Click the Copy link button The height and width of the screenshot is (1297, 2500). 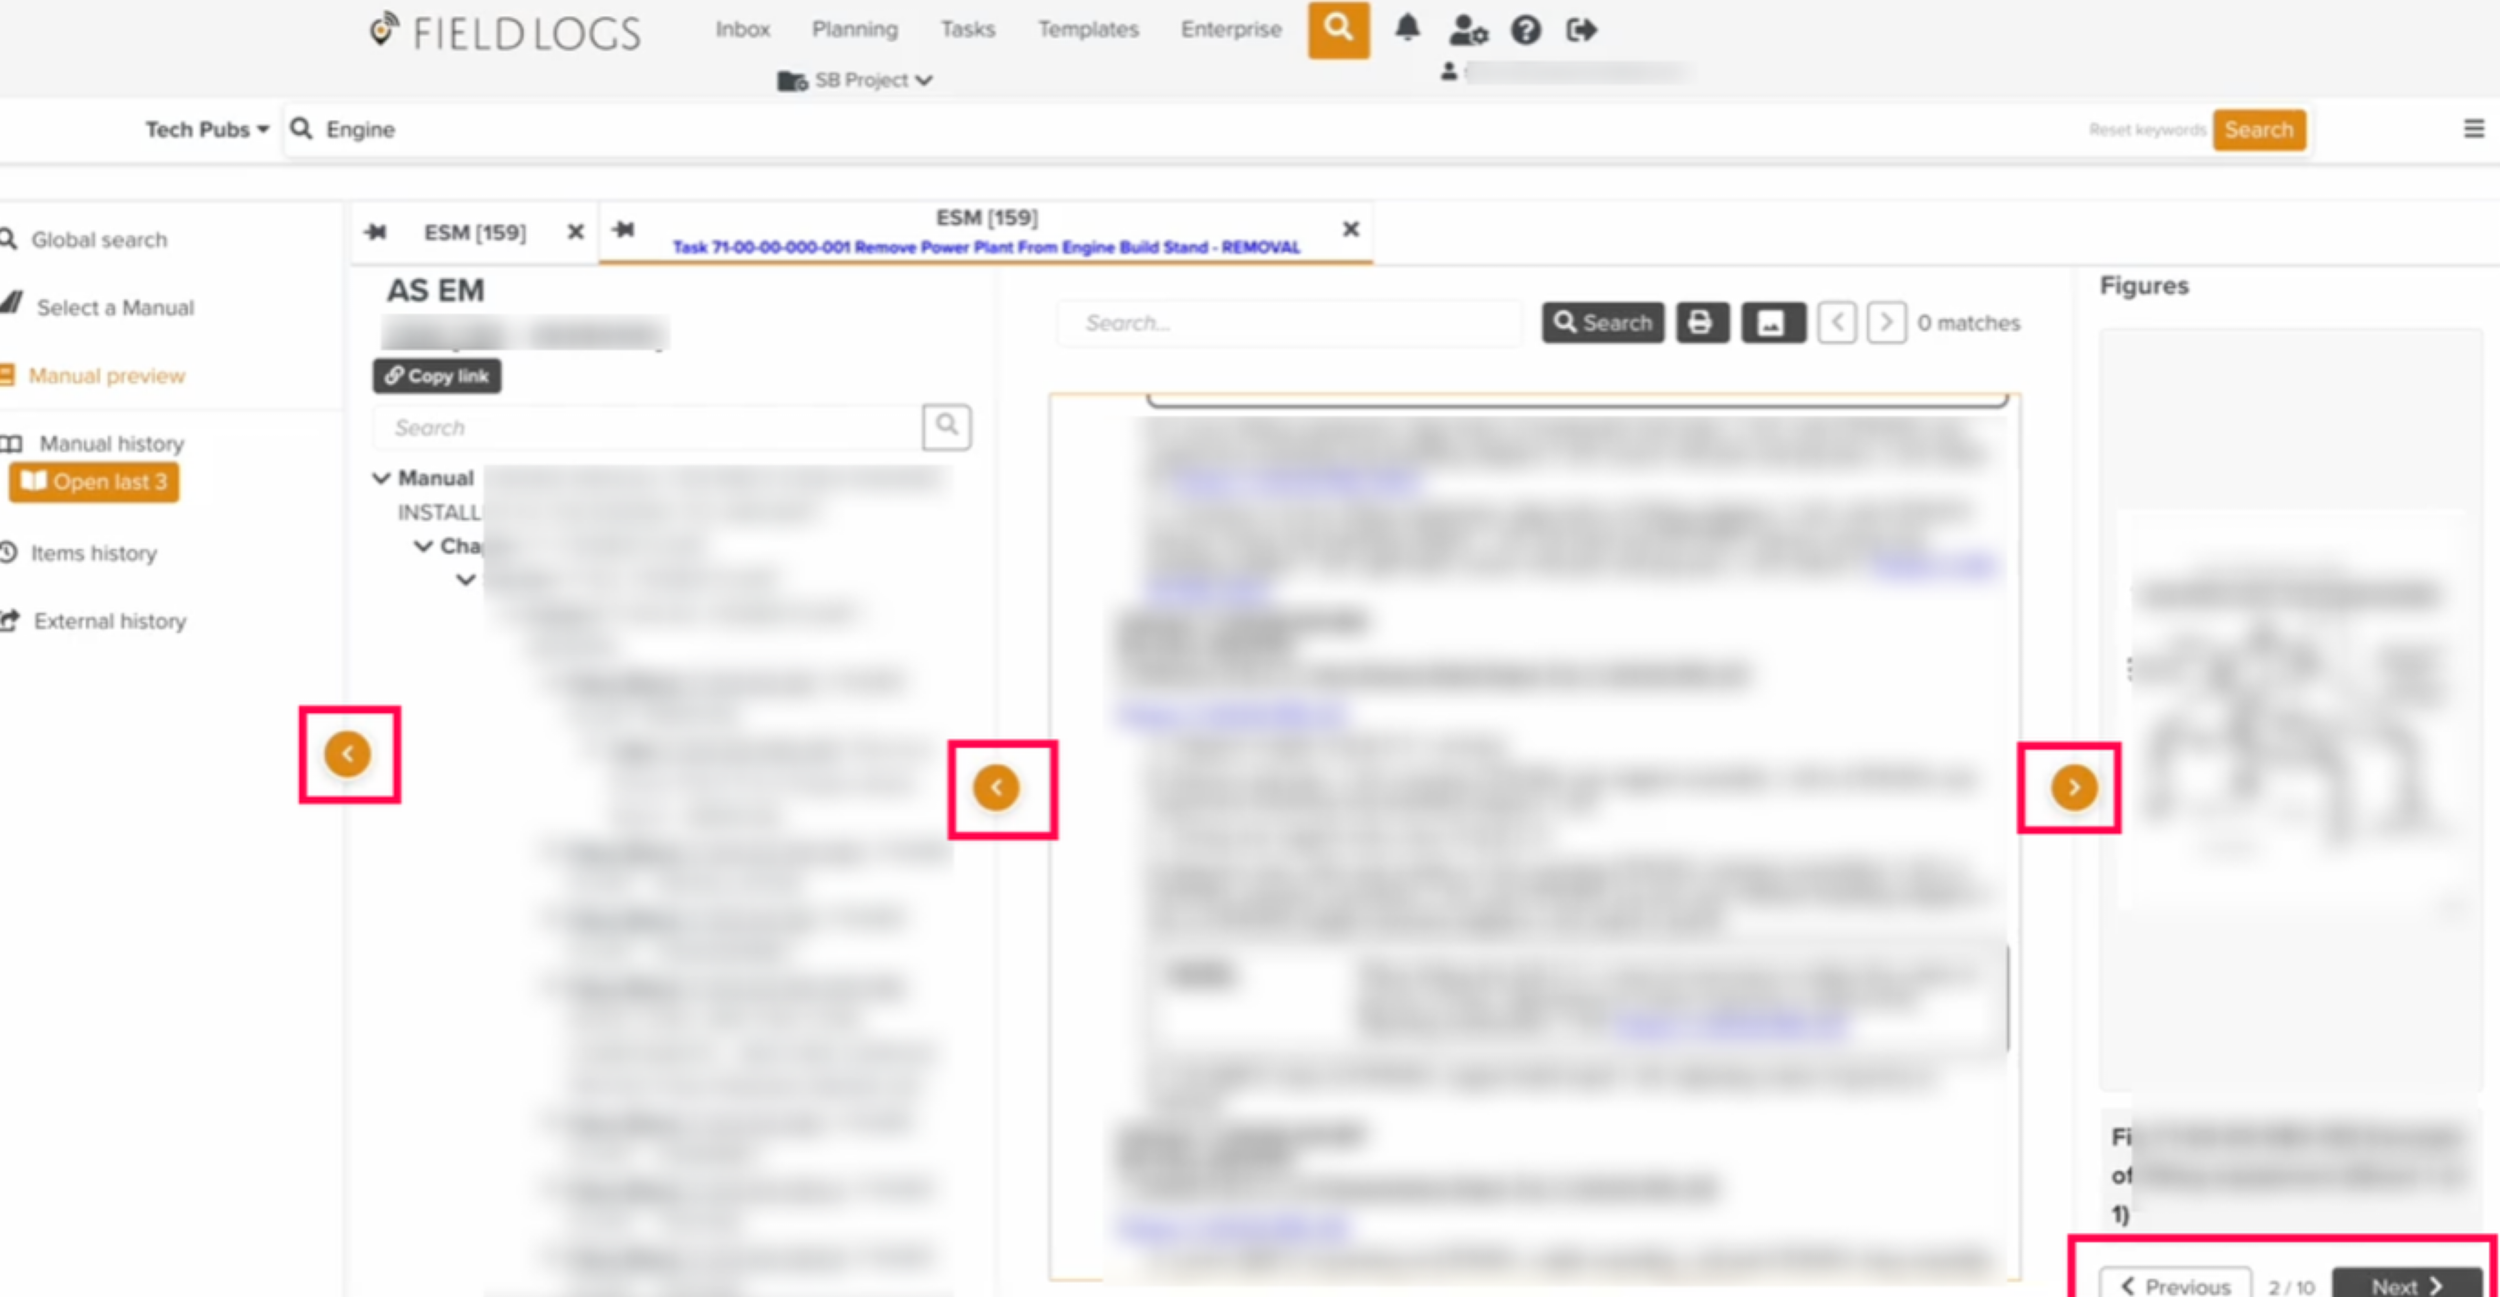[x=437, y=376]
